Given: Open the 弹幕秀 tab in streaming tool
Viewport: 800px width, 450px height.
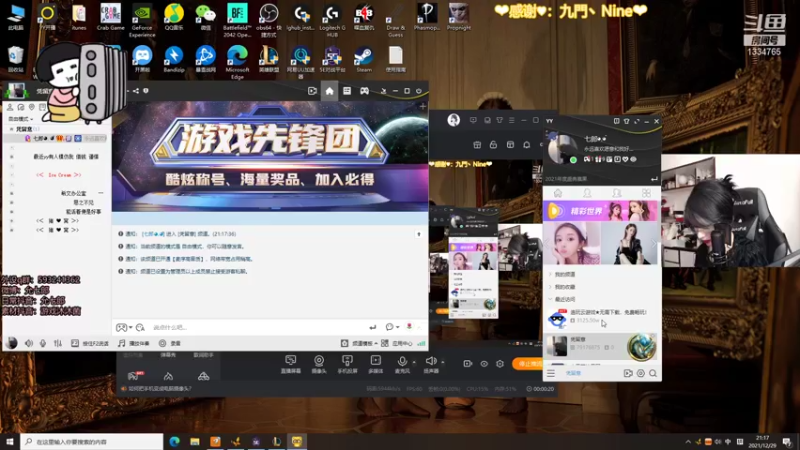Looking at the screenshot, I should click(x=168, y=355).
